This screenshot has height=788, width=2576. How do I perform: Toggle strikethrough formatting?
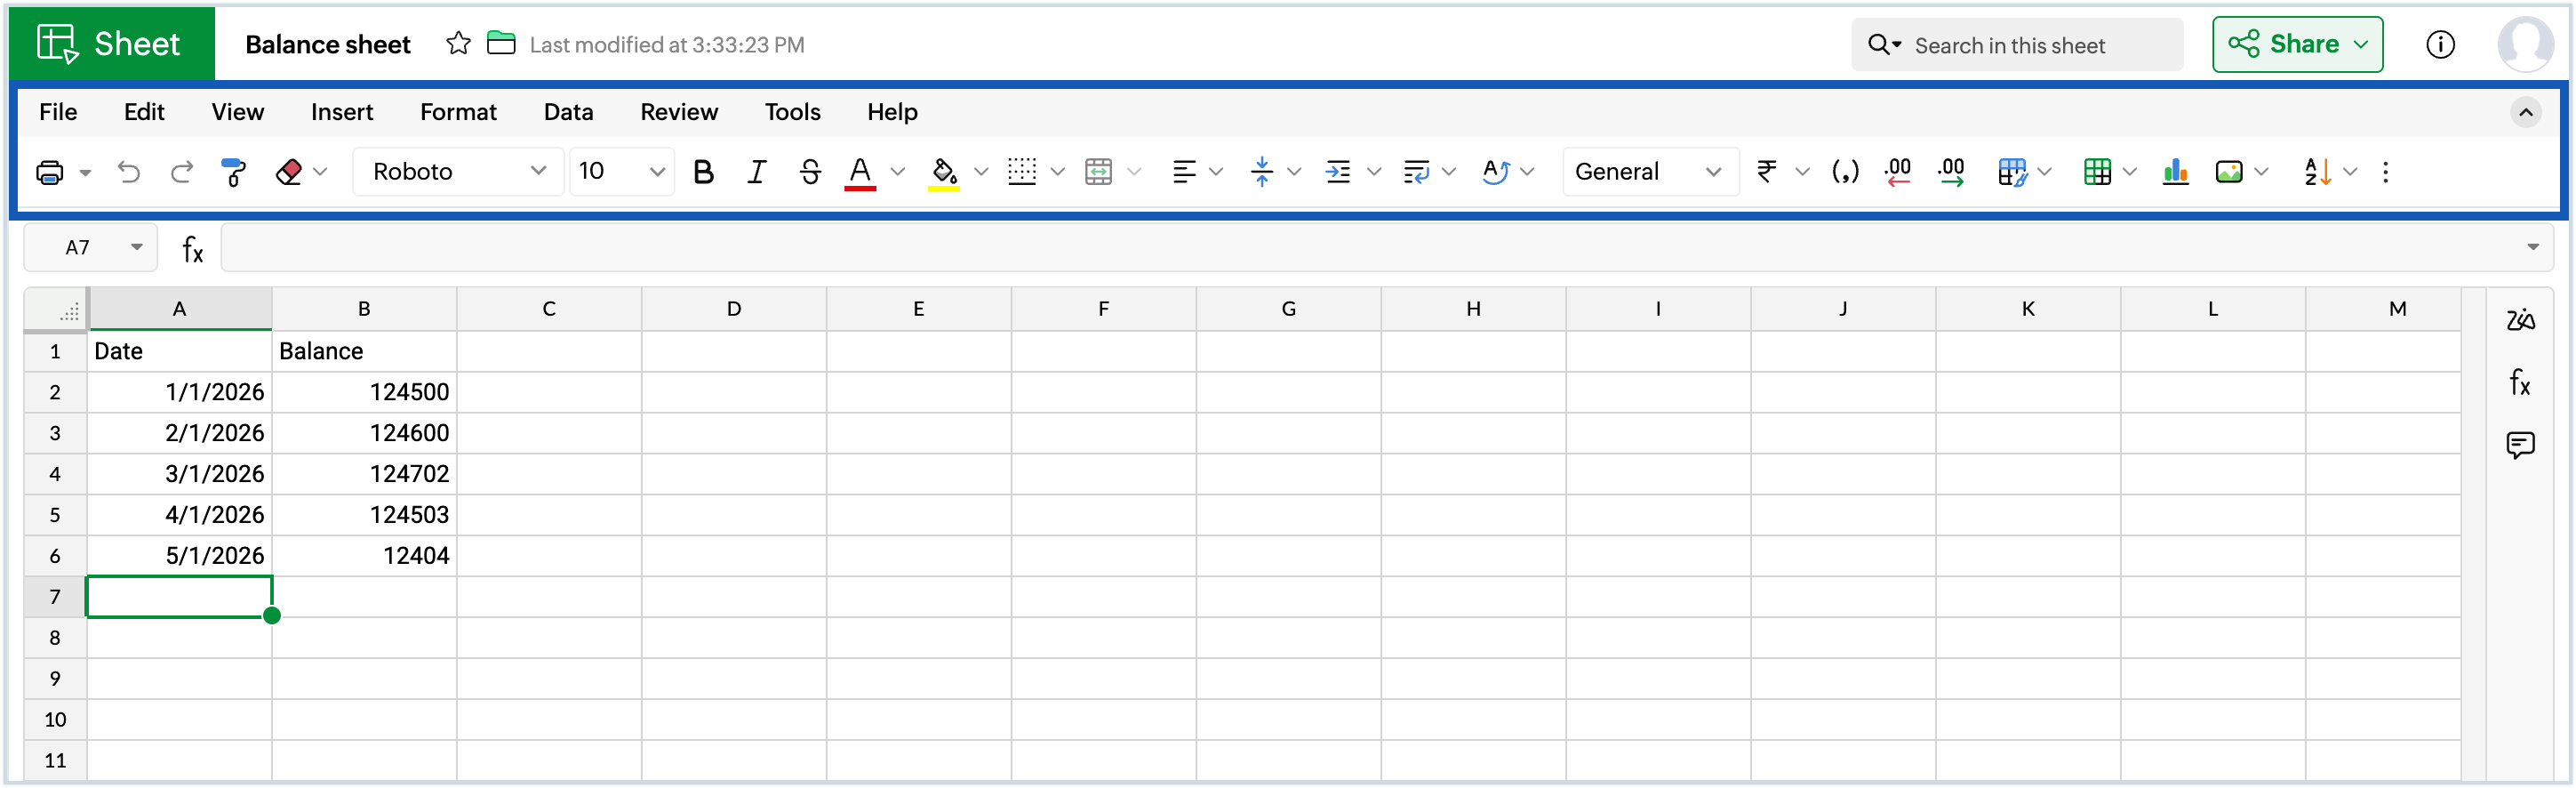(x=810, y=172)
